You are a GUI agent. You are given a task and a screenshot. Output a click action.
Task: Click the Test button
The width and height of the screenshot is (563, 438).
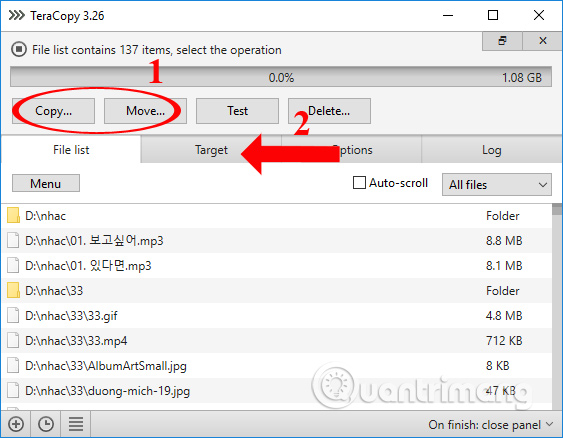(x=237, y=111)
